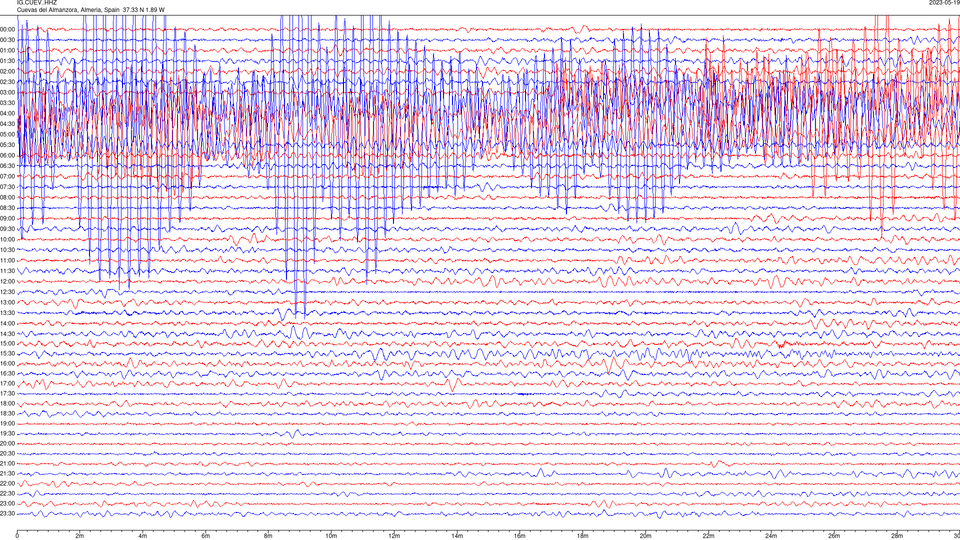This screenshot has height=540, width=960.
Task: Click the 01:30 time label
Action: pos(7,61)
